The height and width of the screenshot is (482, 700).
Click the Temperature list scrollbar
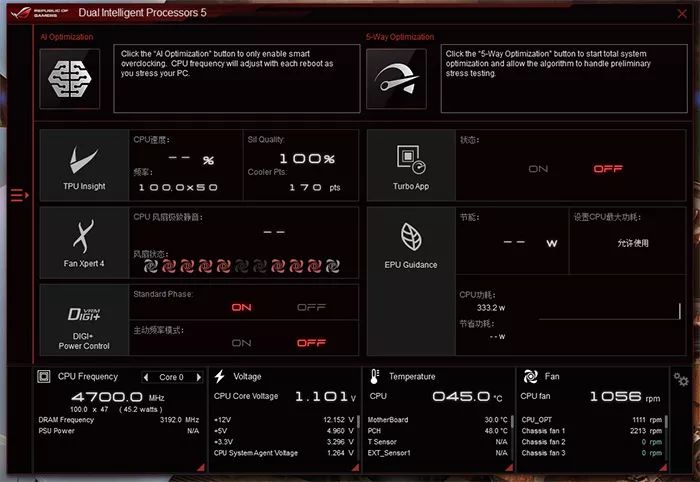(x=512, y=422)
